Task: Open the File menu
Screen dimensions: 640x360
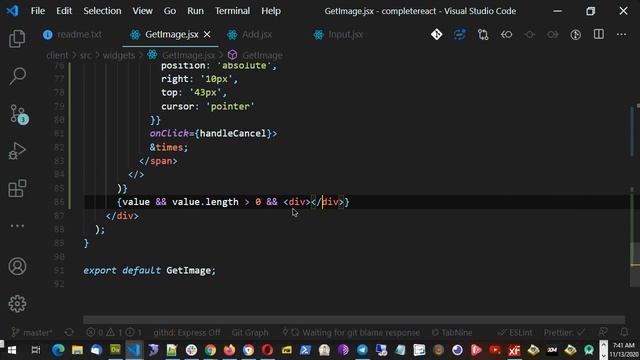Action: click(x=38, y=11)
